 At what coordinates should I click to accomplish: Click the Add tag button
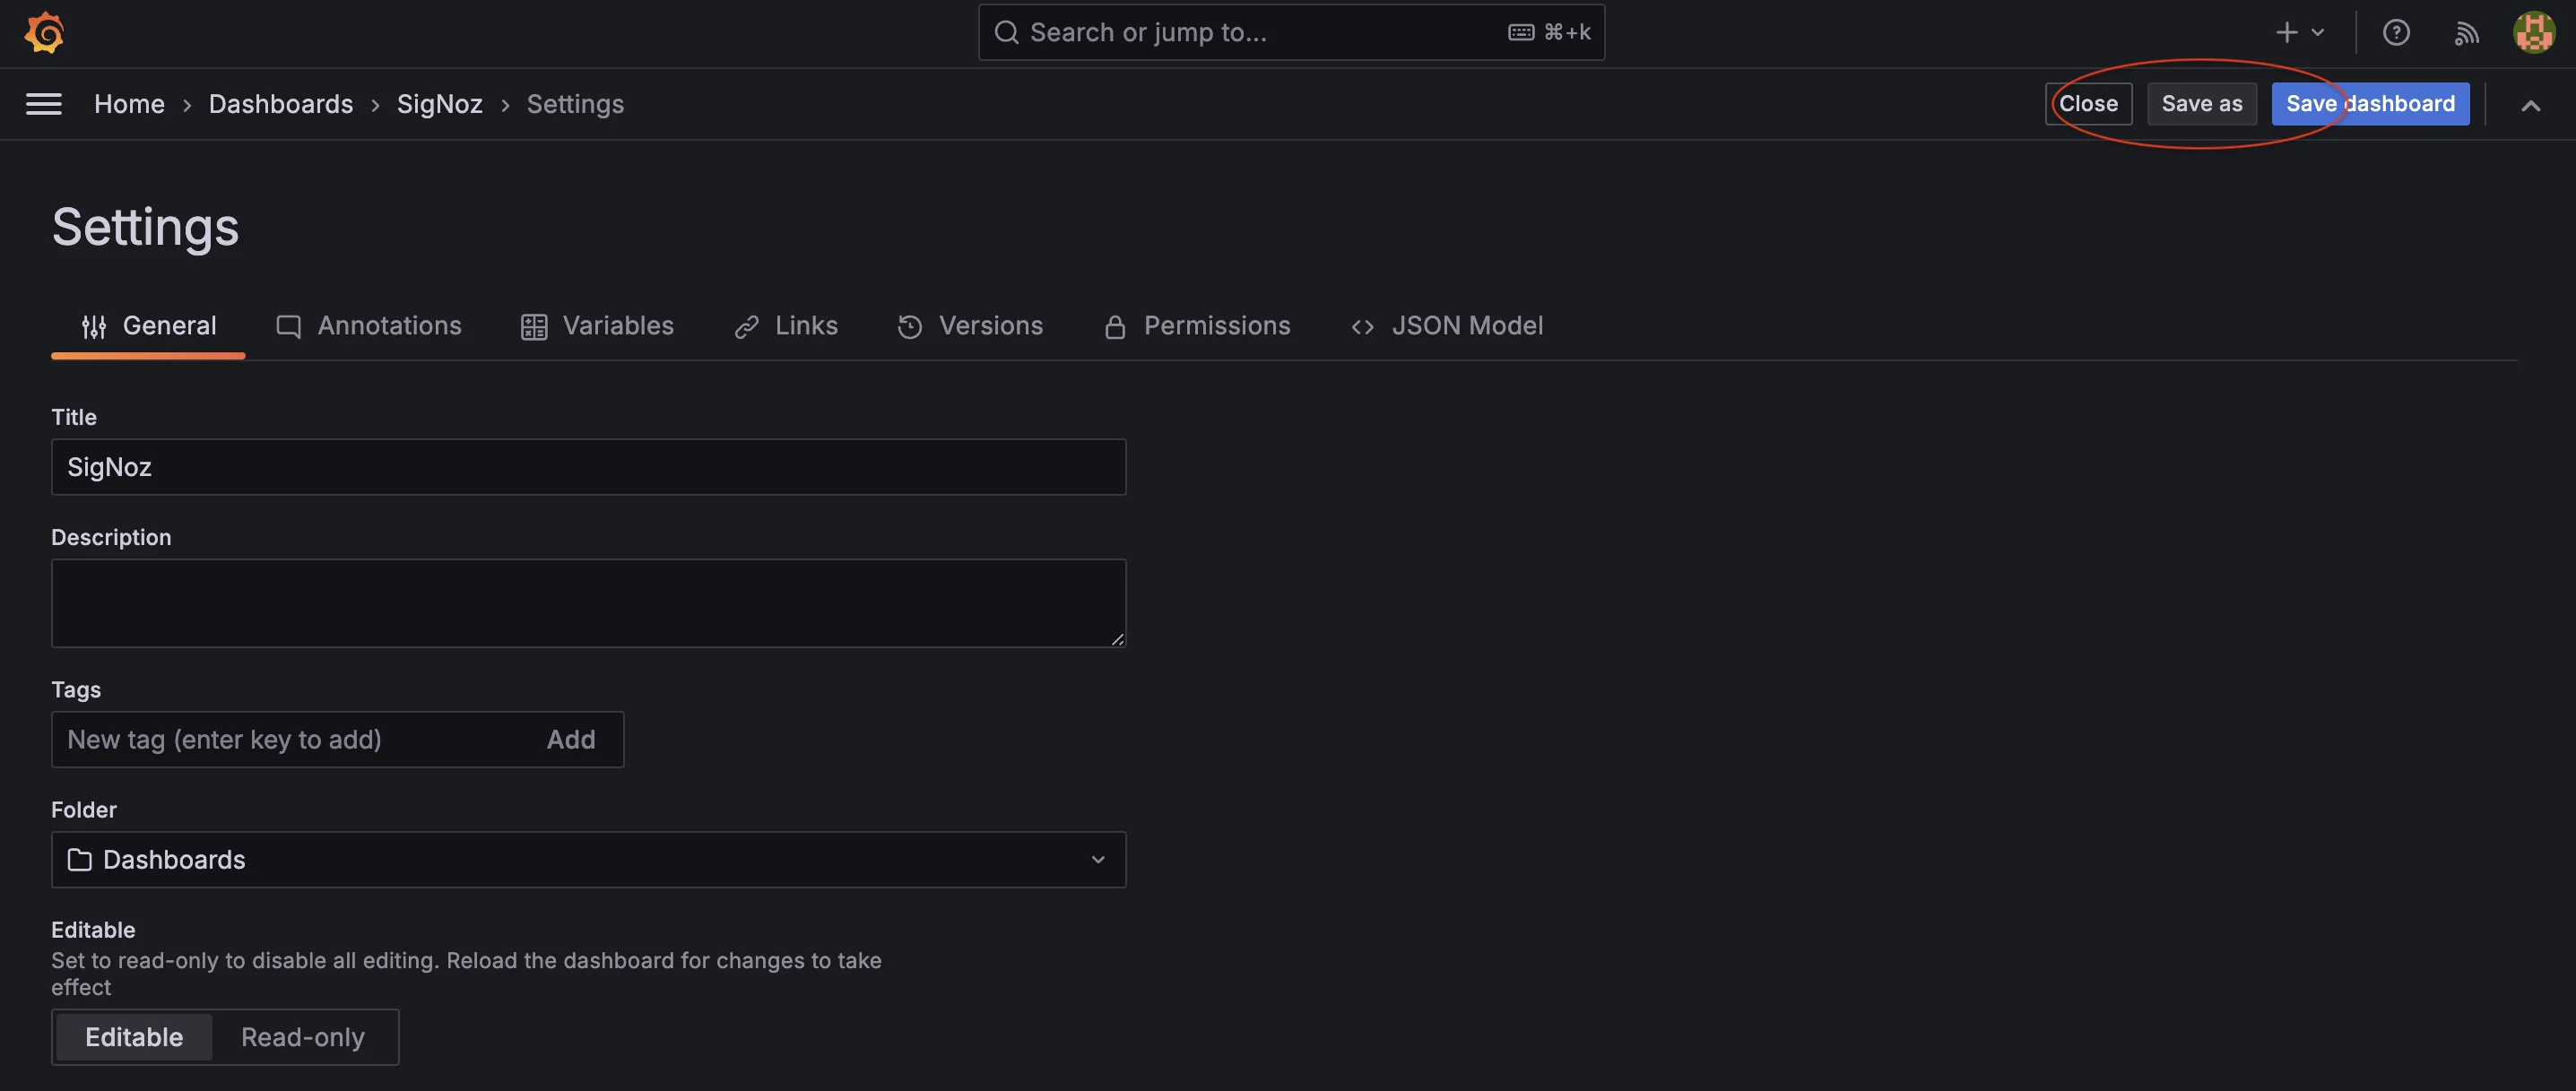[571, 740]
